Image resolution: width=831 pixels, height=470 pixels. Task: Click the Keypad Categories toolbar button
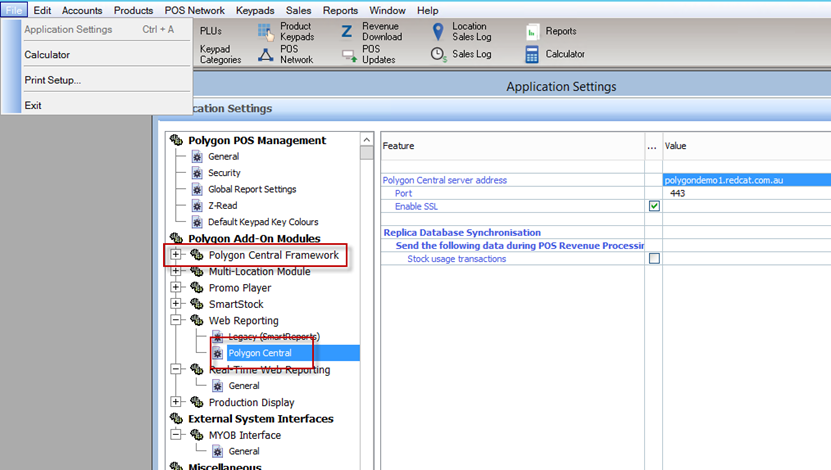pos(220,54)
